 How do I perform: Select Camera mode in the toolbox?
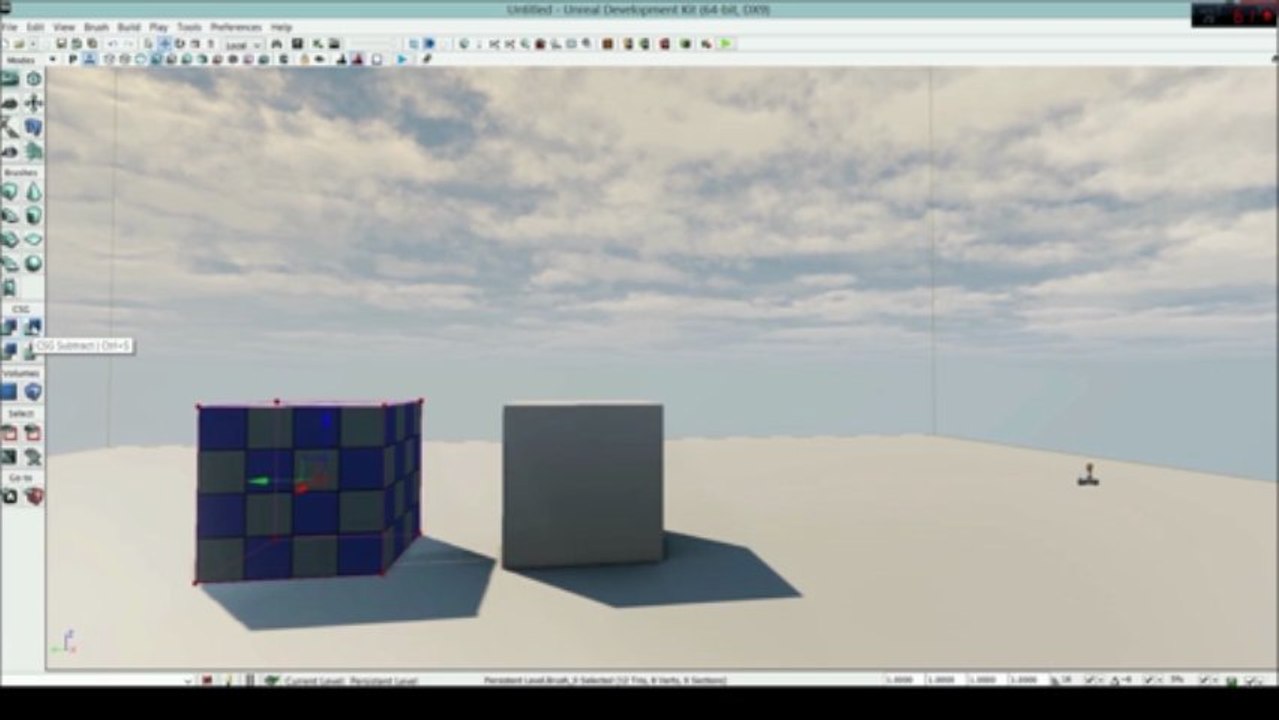pyautogui.click(x=10, y=79)
